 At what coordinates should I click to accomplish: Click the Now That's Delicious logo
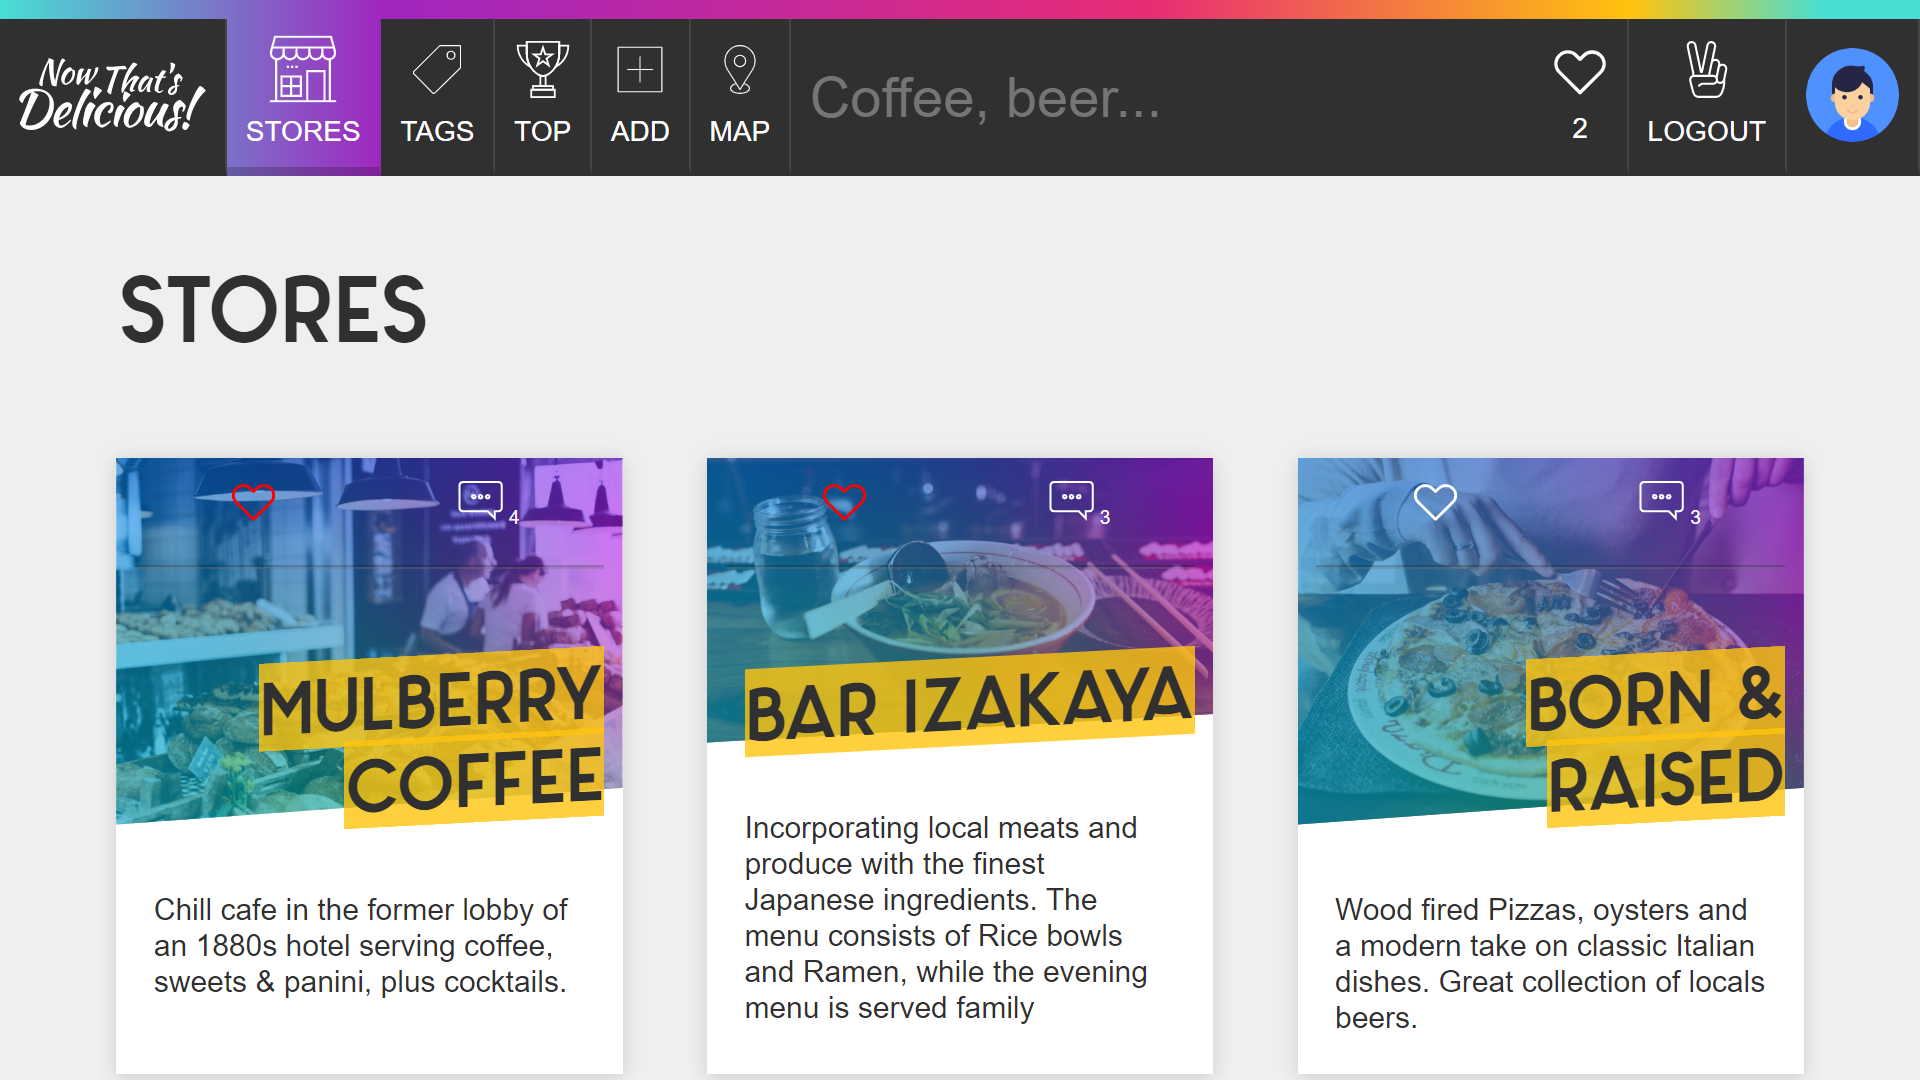(110, 95)
